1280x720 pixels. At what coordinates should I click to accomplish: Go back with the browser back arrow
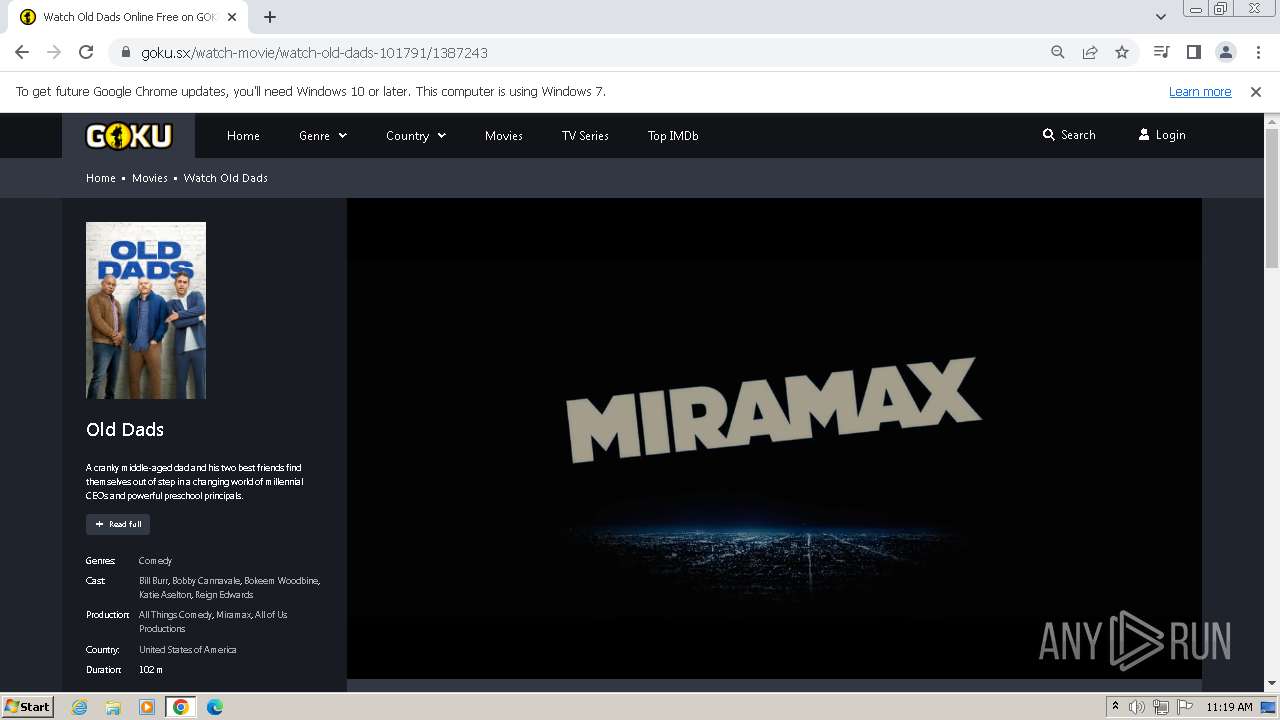coord(22,52)
